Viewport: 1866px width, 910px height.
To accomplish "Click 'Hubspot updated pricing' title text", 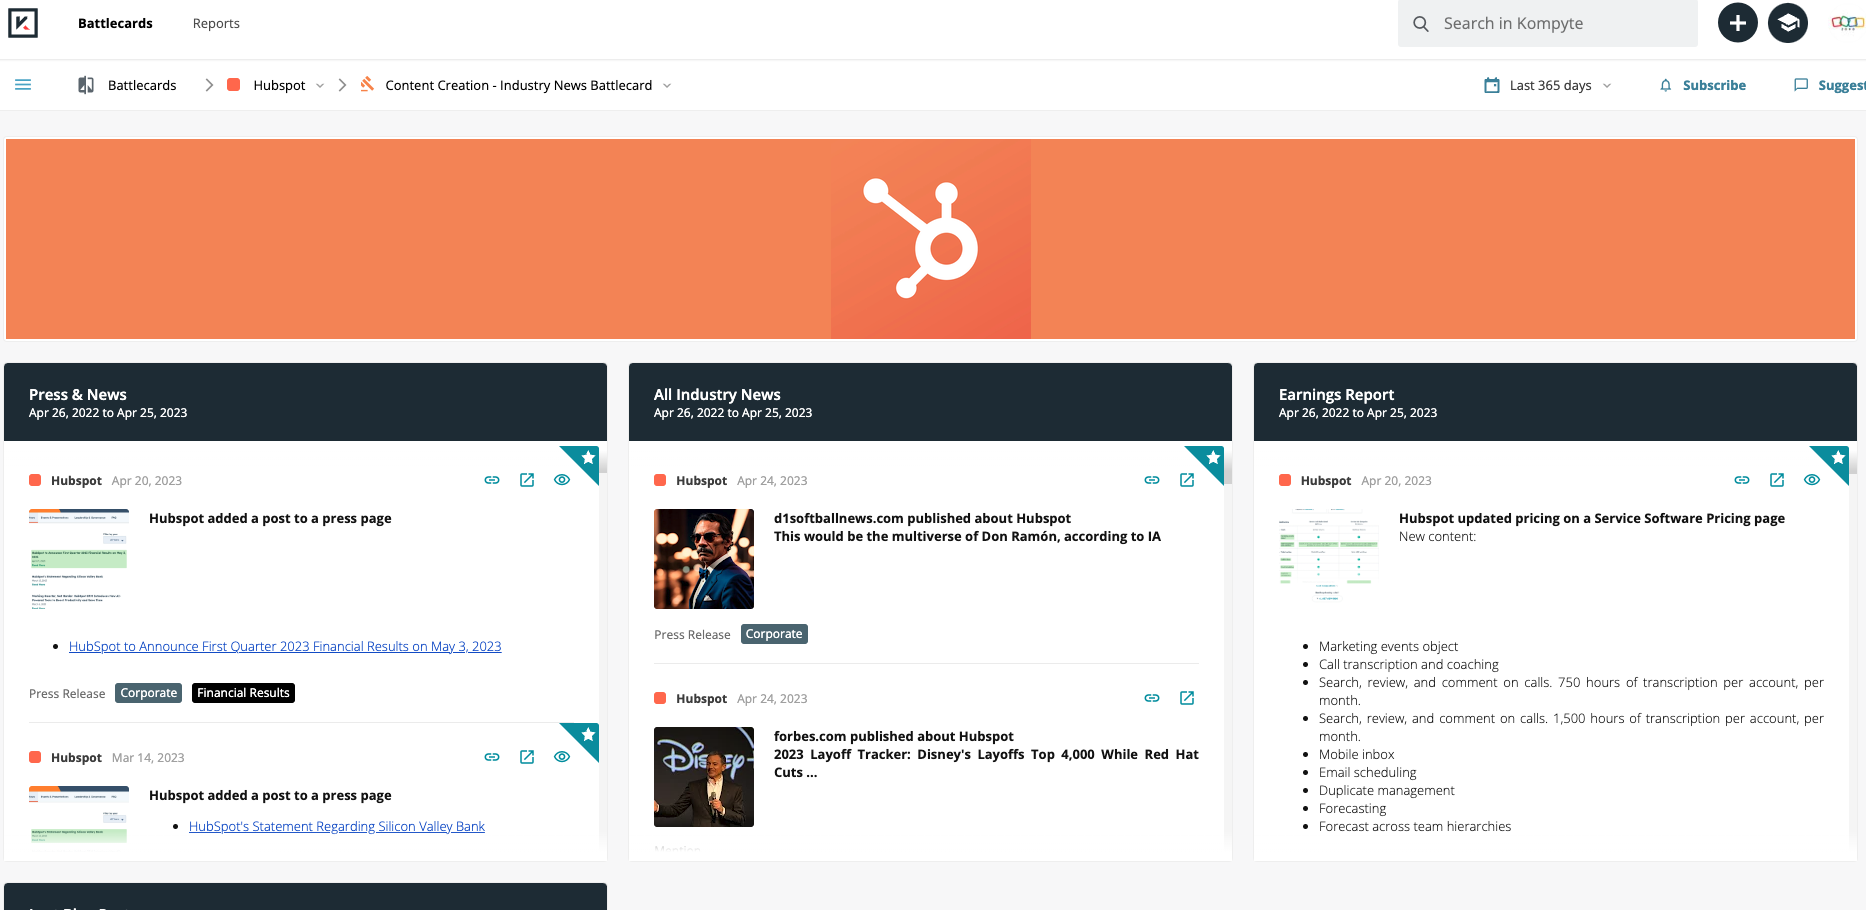I will point(1592,518).
